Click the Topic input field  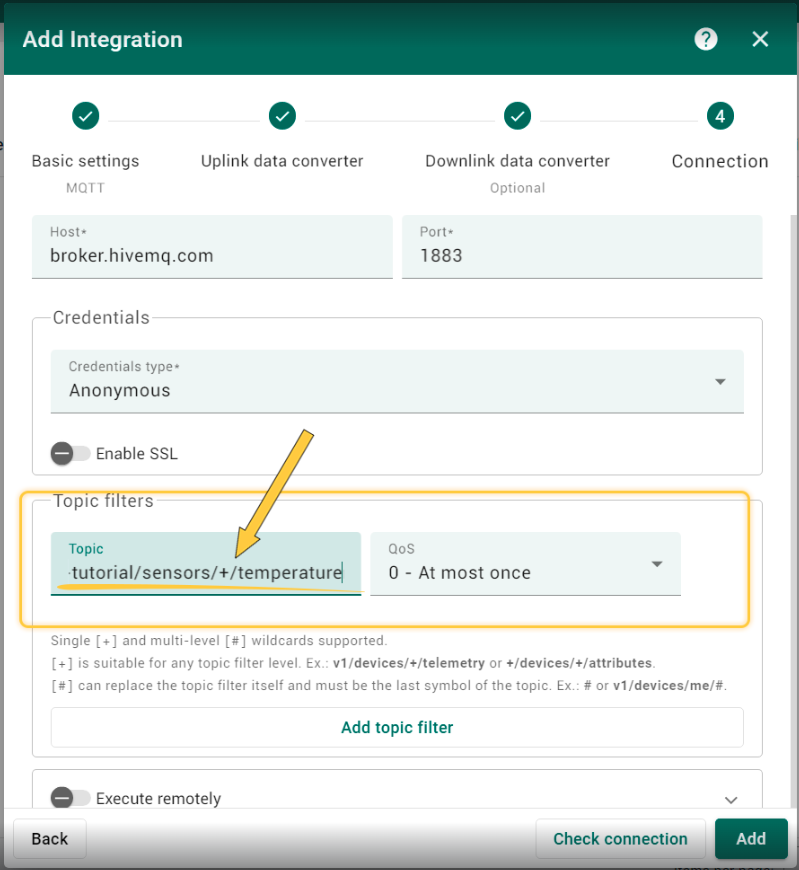(x=206, y=564)
